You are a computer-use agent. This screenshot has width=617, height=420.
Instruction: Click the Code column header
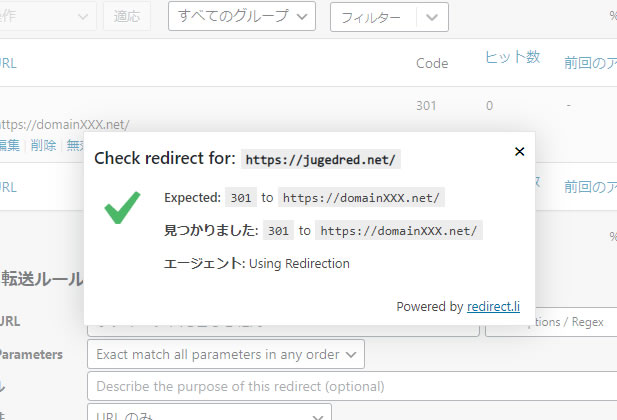pyautogui.click(x=432, y=63)
